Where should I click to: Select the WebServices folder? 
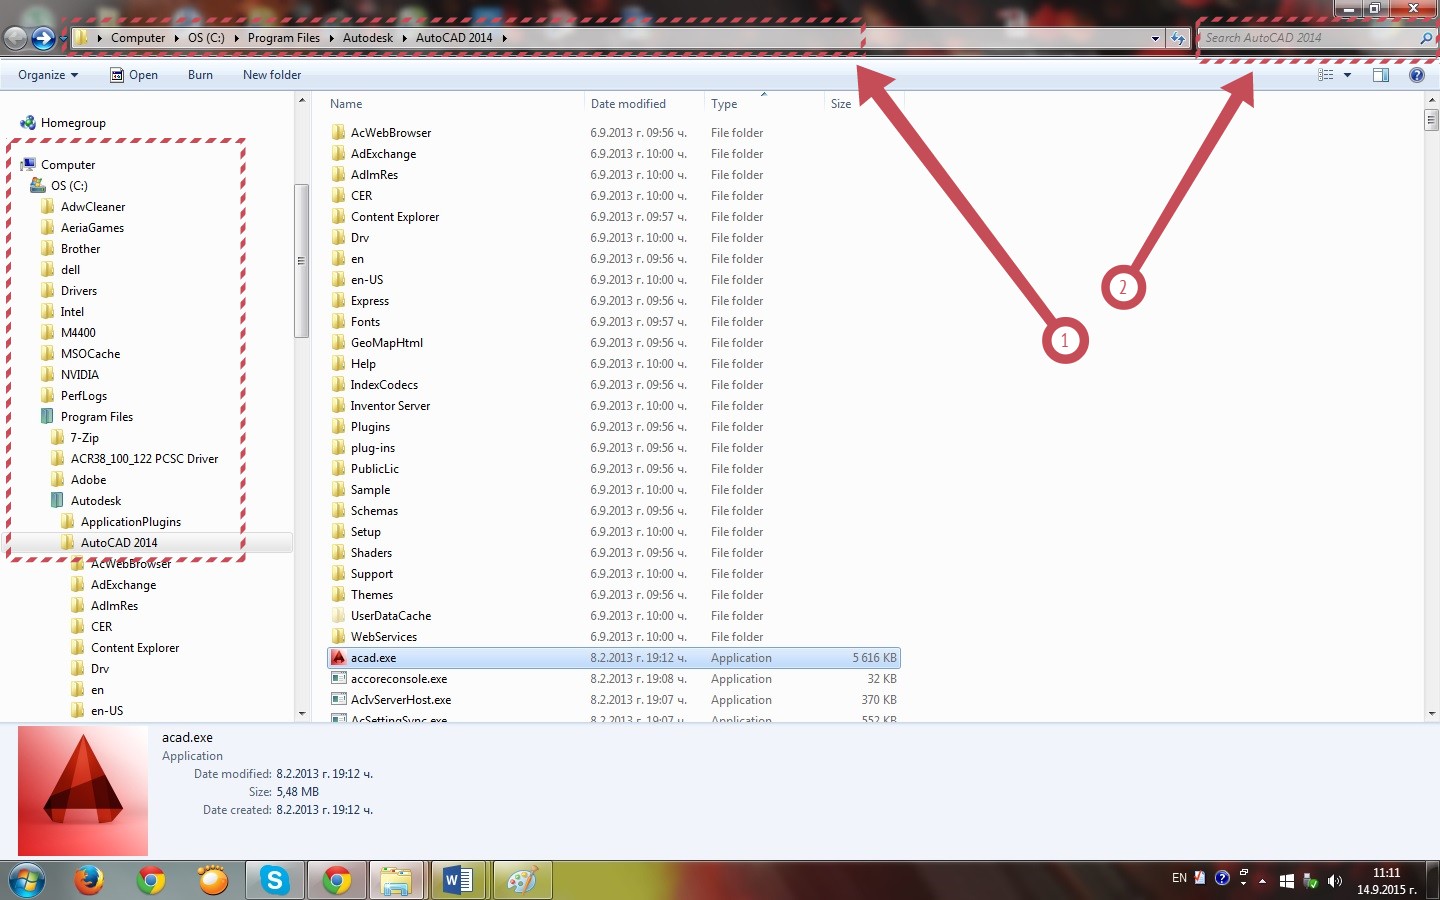click(384, 637)
